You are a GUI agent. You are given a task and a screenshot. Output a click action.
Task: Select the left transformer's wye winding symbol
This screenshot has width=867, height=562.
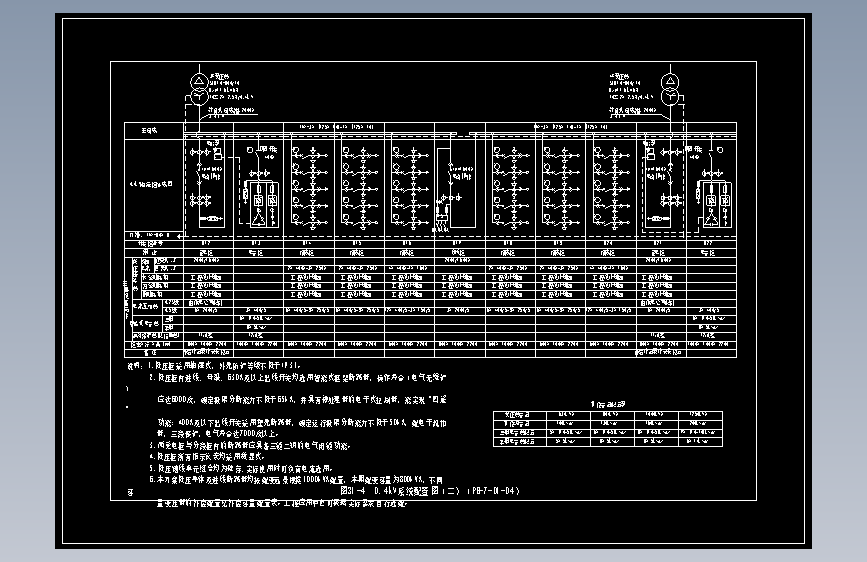coord(199,97)
